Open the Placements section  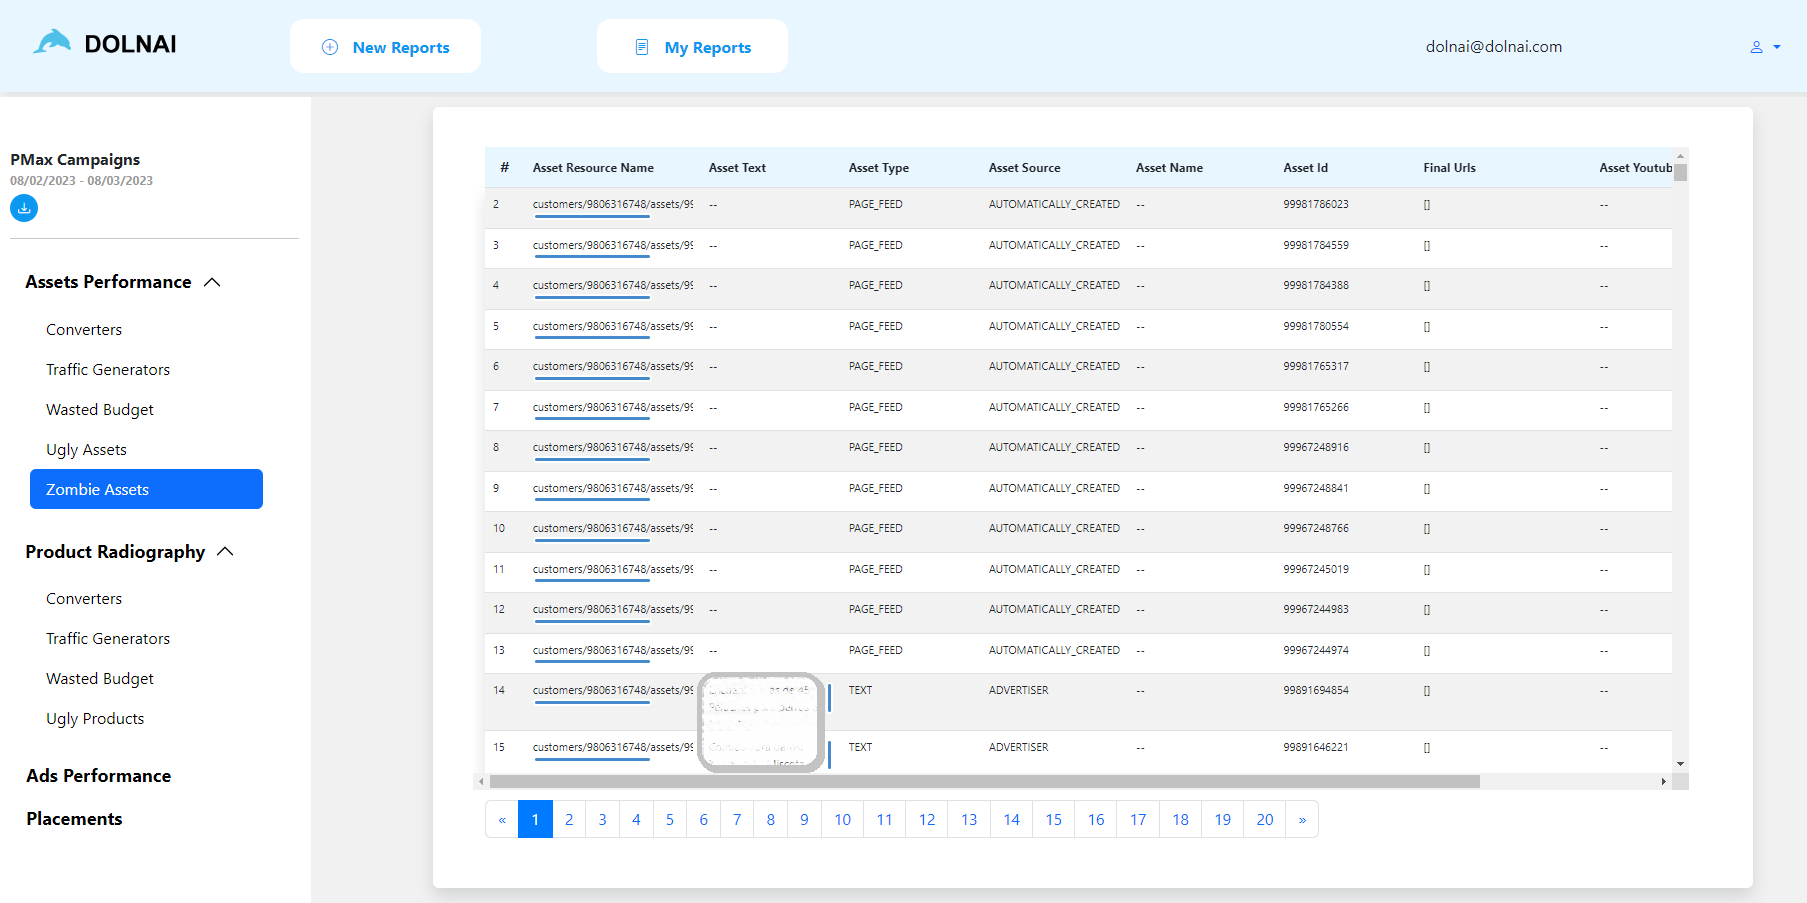pyautogui.click(x=74, y=818)
